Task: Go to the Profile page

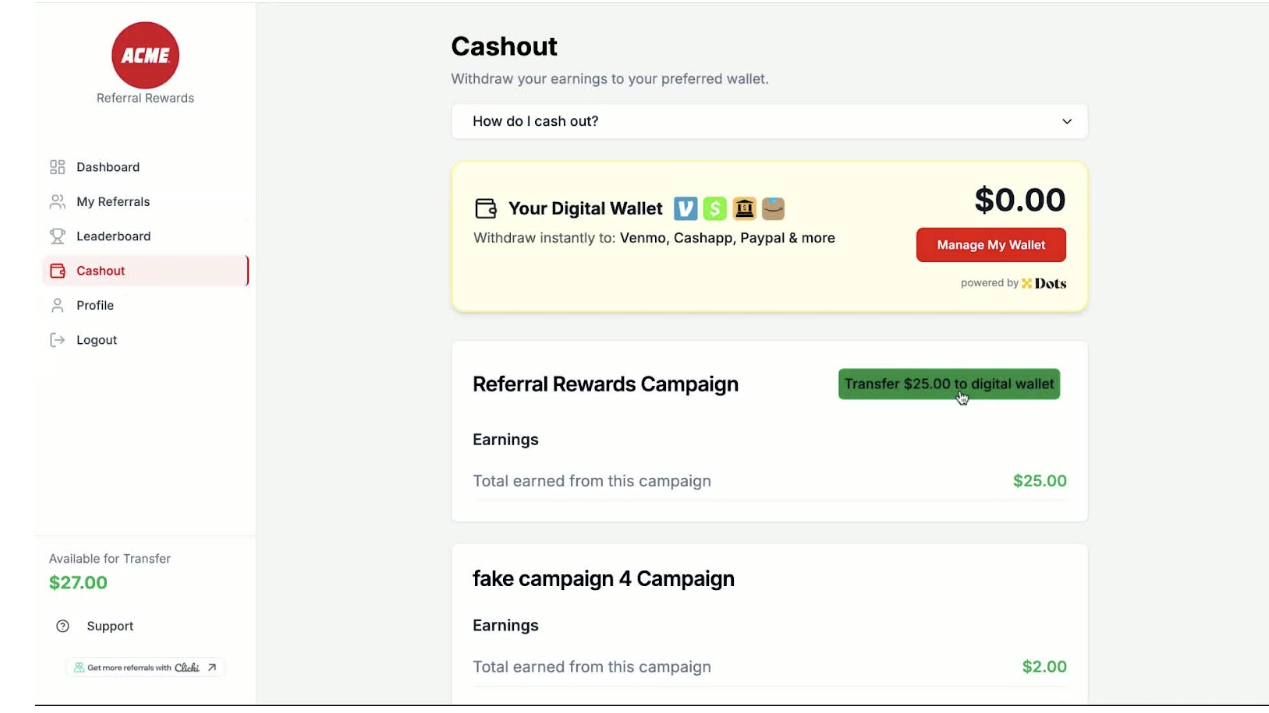Action: 95,306
